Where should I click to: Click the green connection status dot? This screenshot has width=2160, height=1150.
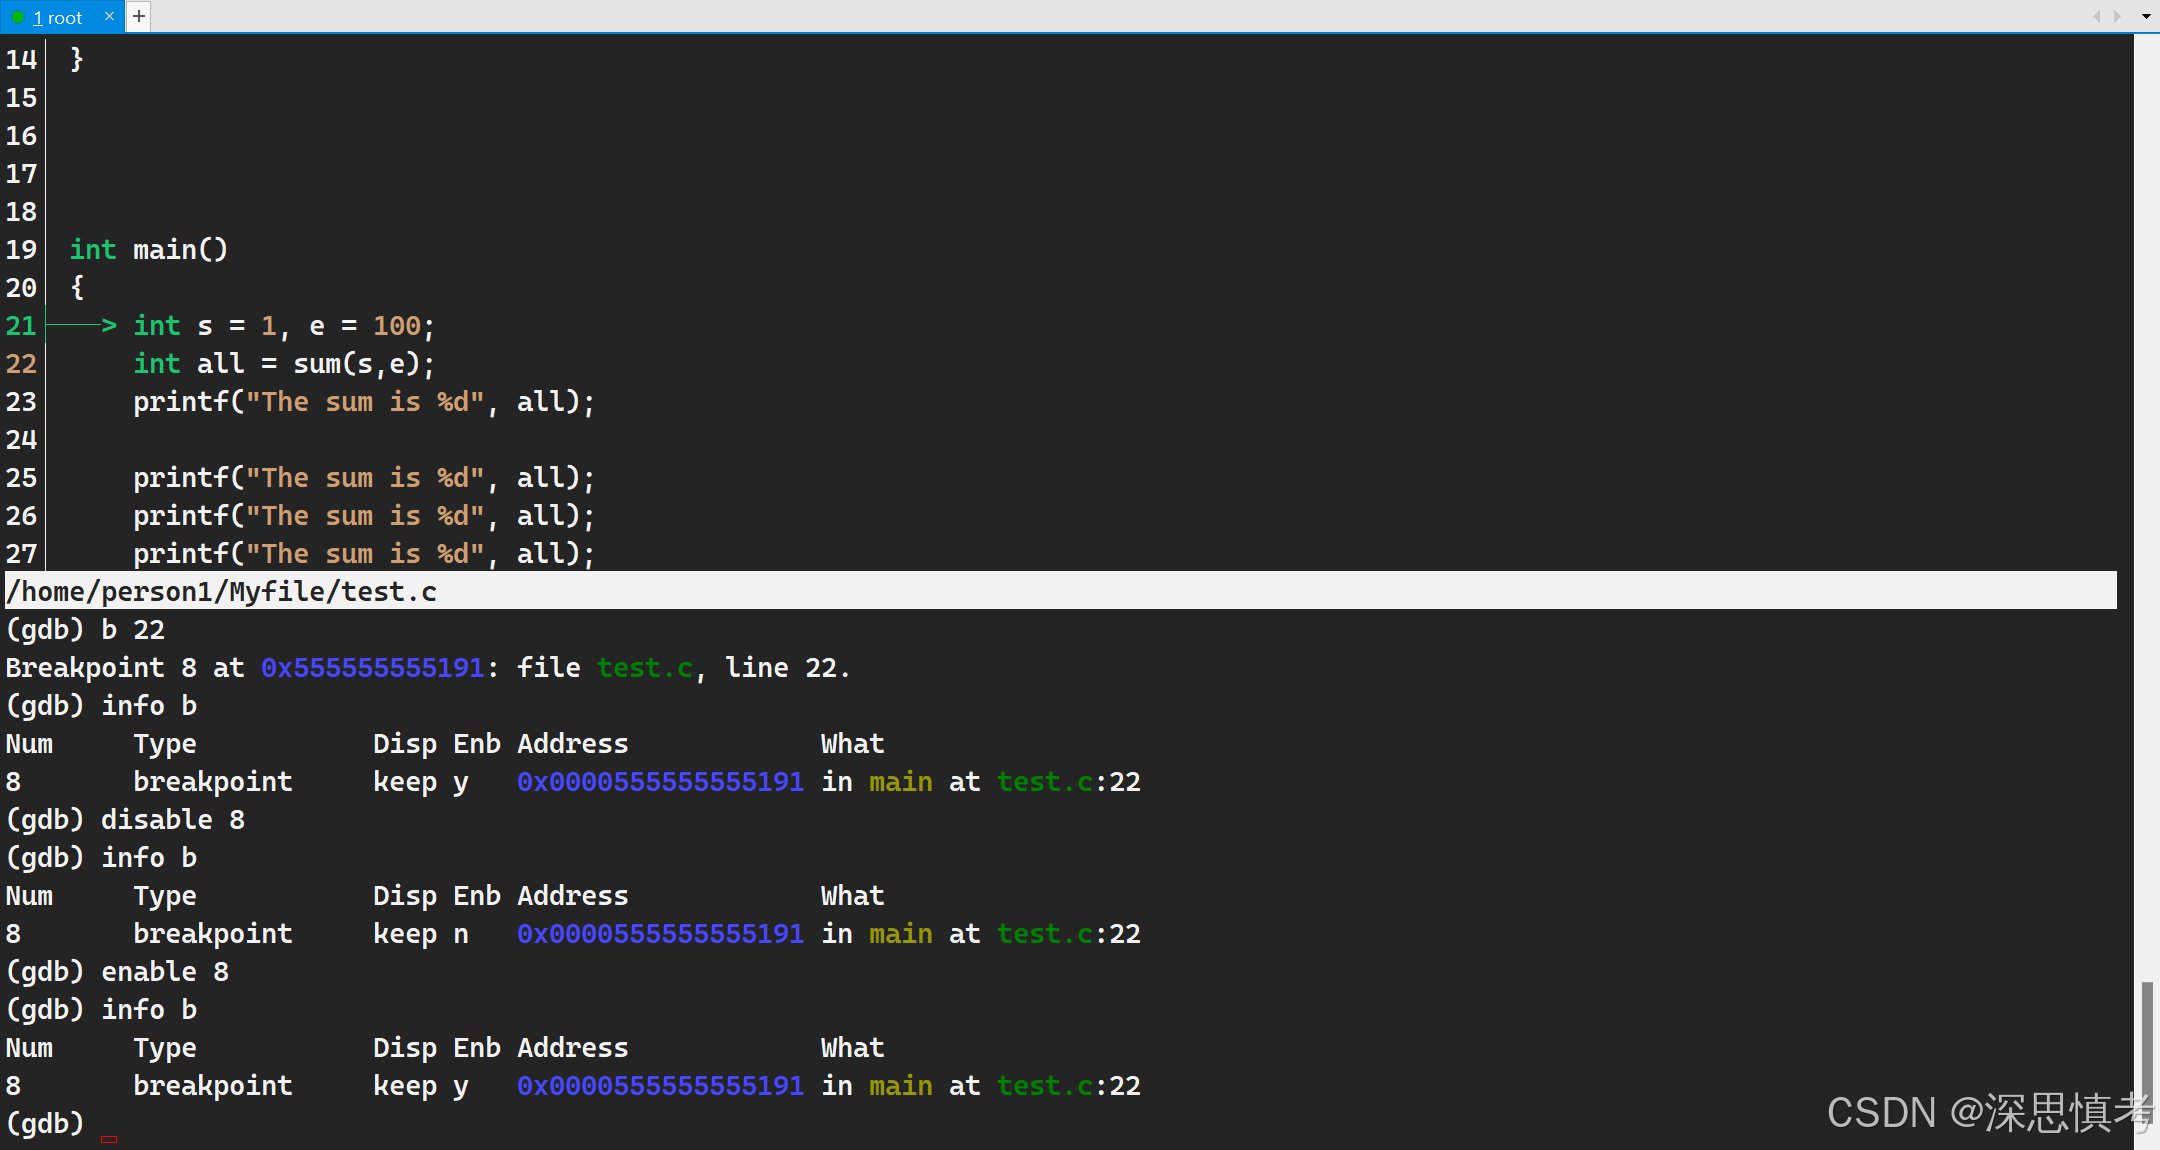[18, 17]
